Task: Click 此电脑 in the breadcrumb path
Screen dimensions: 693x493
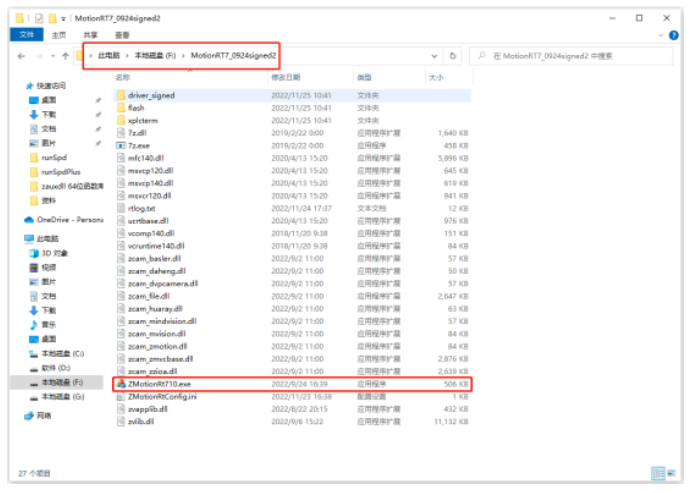Action: pos(109,56)
